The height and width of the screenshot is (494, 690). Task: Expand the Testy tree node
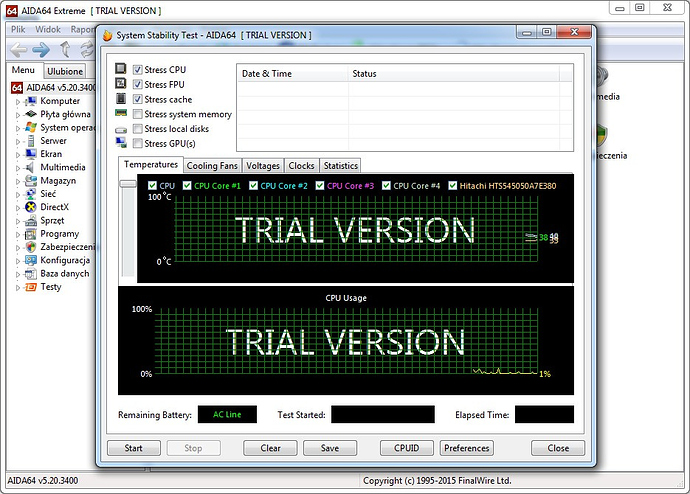[x=18, y=288]
